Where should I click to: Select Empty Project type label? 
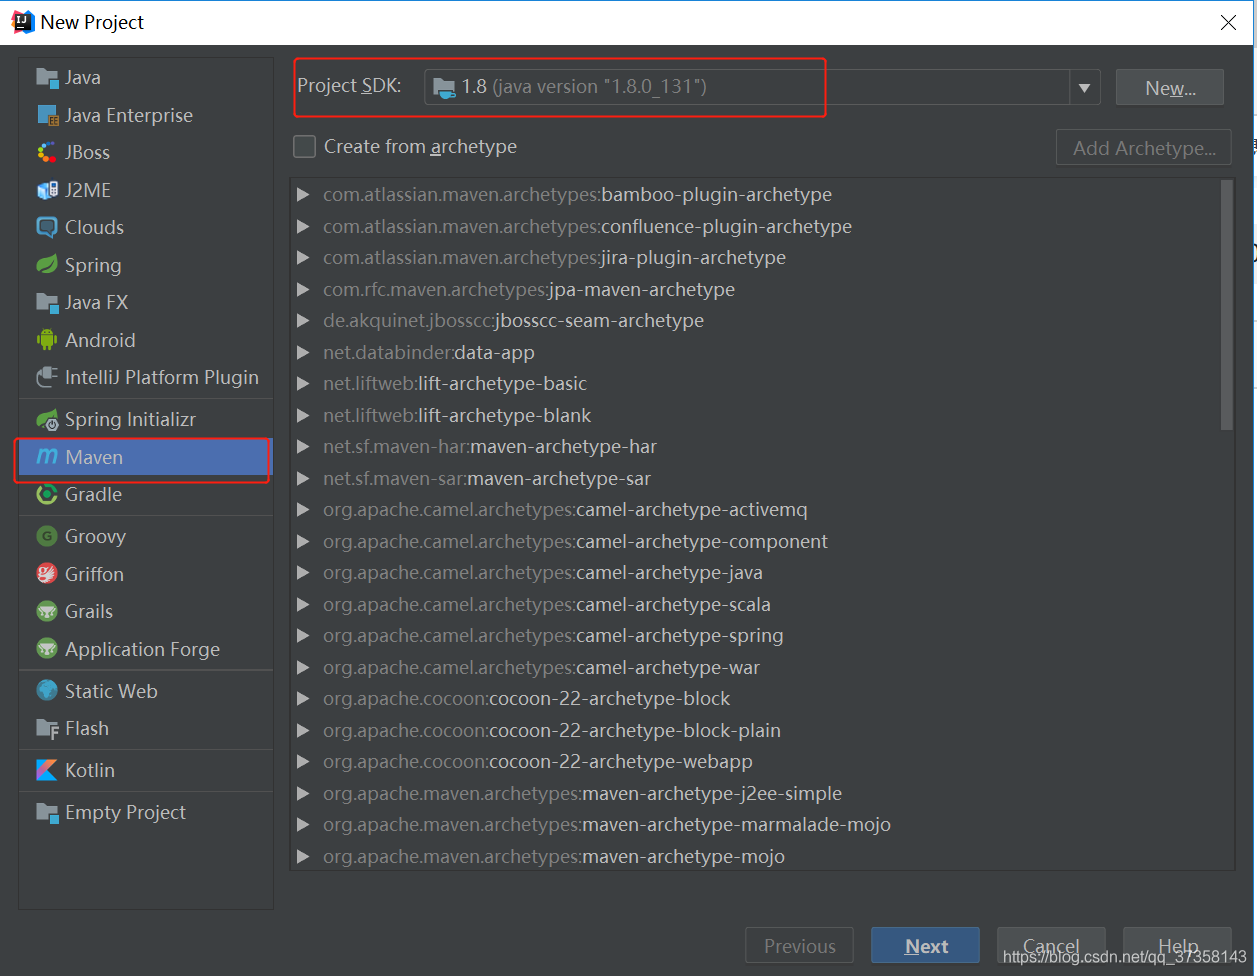pos(125,812)
